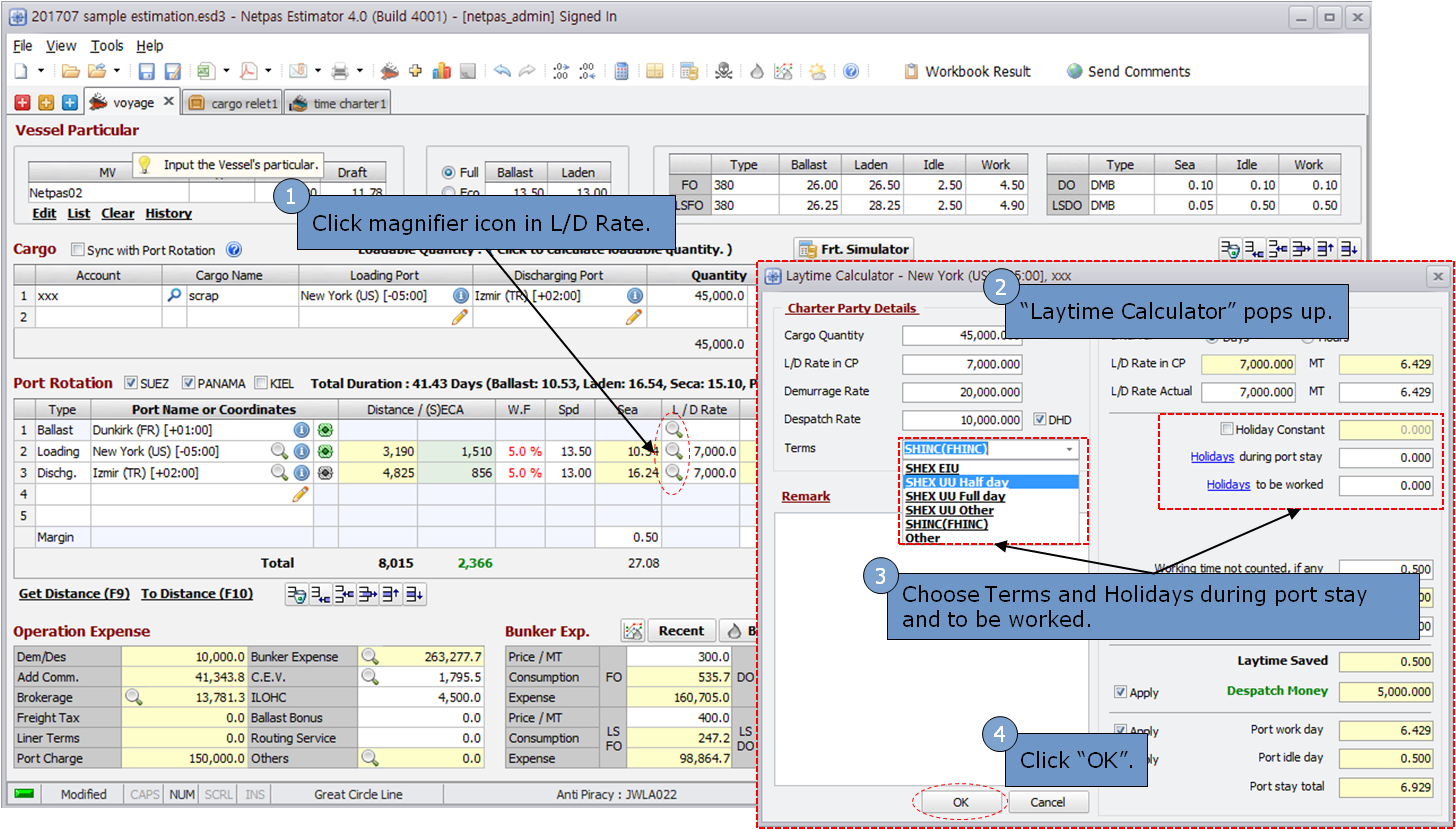The image size is (1456, 830).
Task: Click the Undo arrow icon
Action: pyautogui.click(x=502, y=71)
